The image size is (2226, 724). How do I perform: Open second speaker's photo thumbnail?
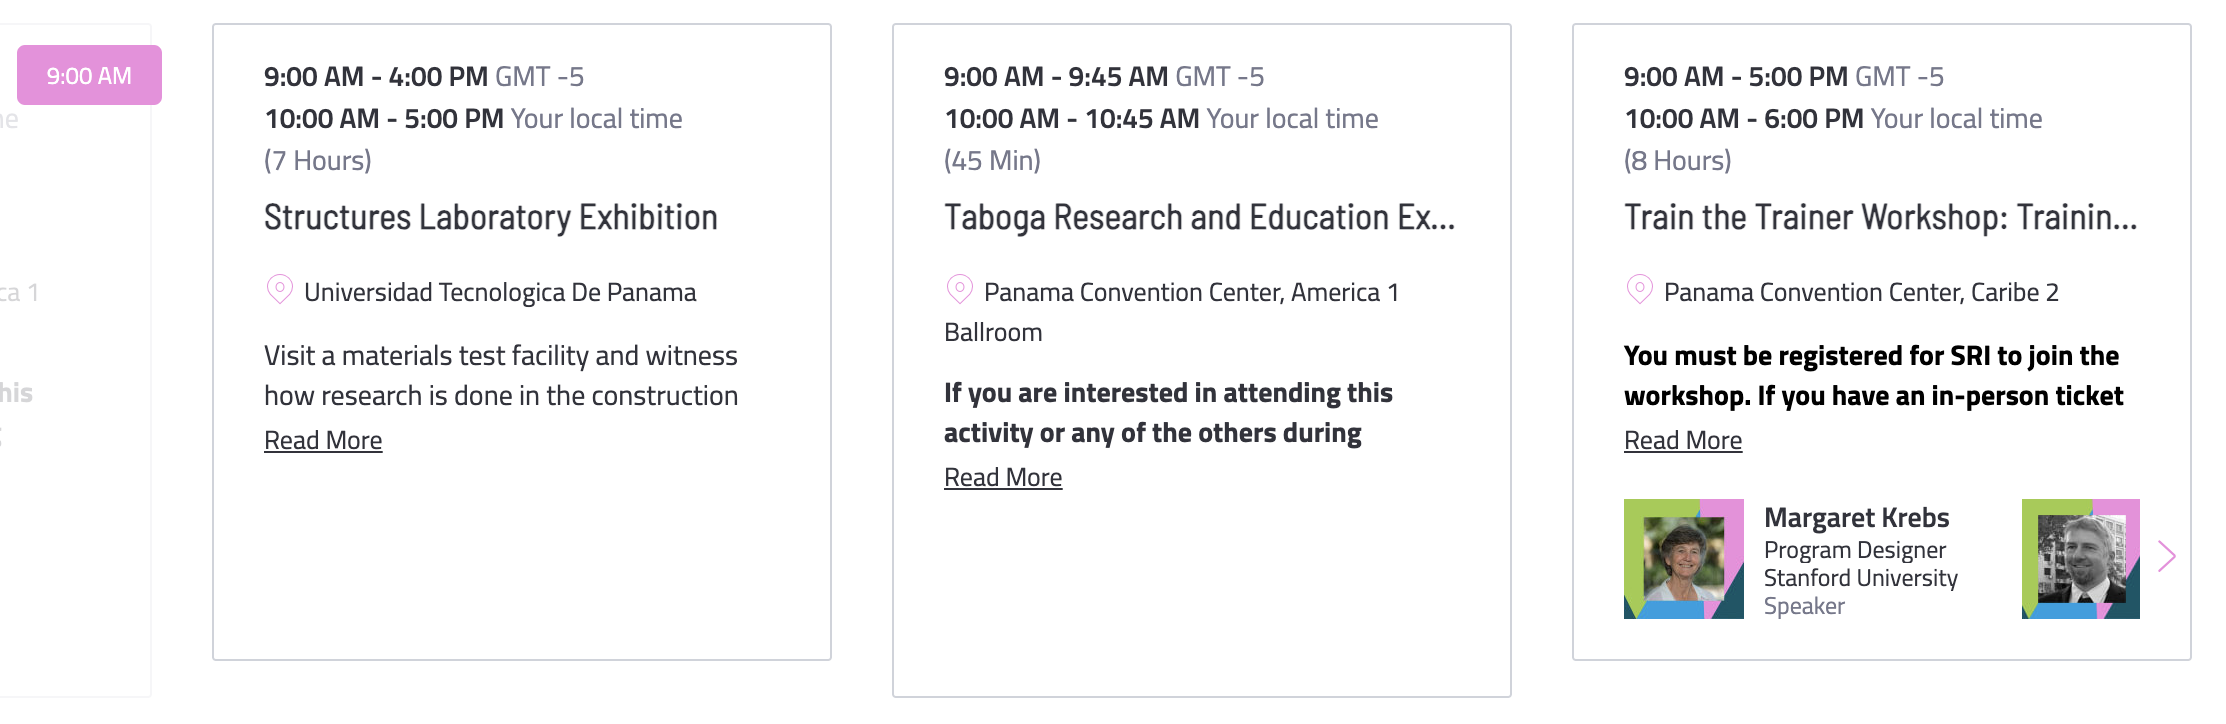pos(2081,559)
